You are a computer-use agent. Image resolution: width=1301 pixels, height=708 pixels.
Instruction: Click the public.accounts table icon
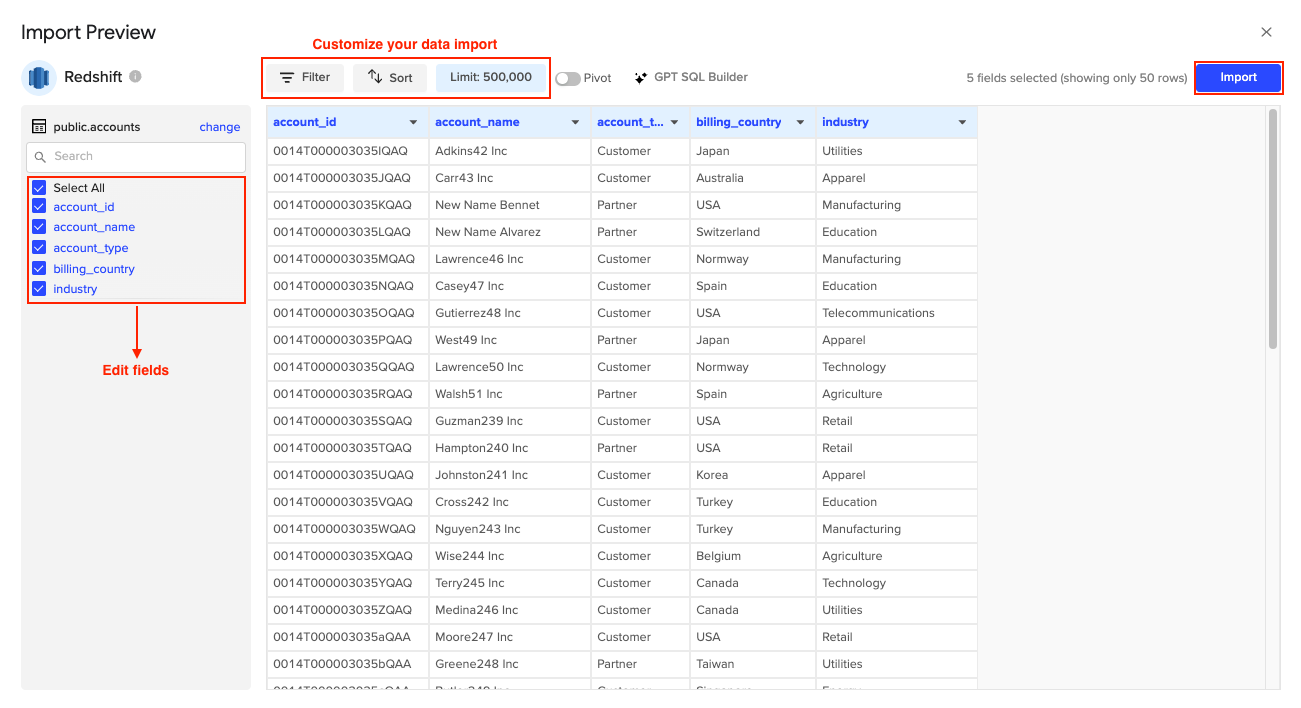coord(39,127)
